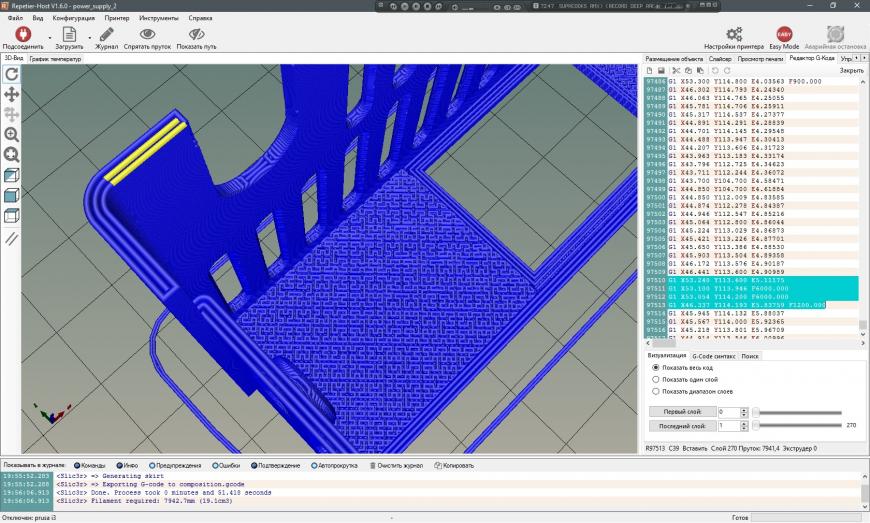Open the Конфигурация menu
The width and height of the screenshot is (870, 523).
click(x=73, y=18)
